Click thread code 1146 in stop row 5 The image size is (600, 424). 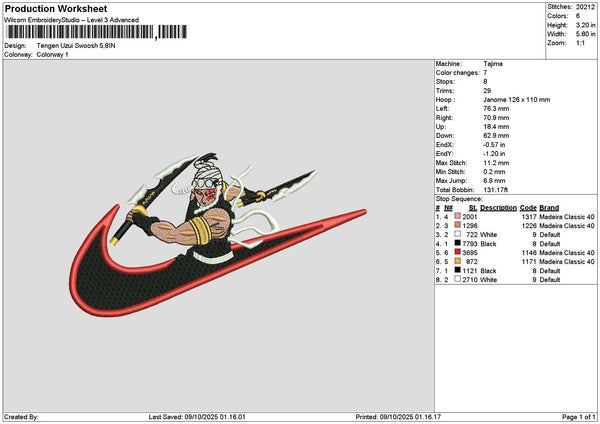click(x=529, y=253)
